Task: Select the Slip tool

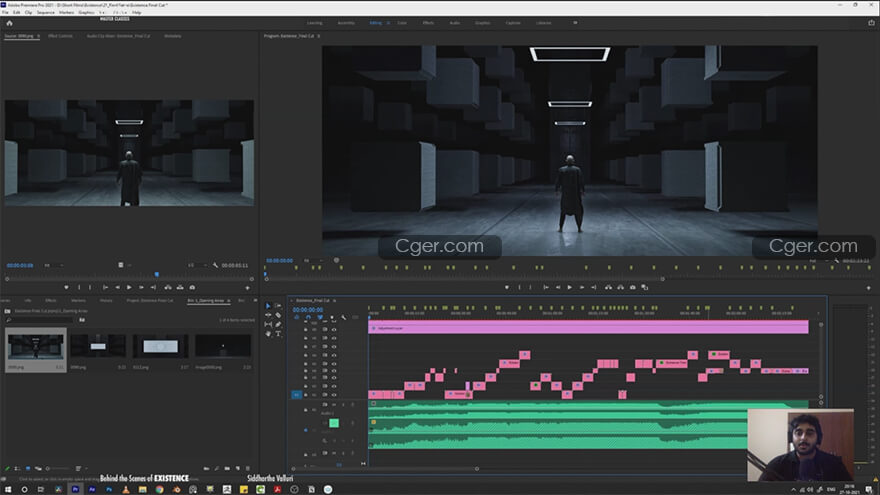Action: (x=268, y=324)
